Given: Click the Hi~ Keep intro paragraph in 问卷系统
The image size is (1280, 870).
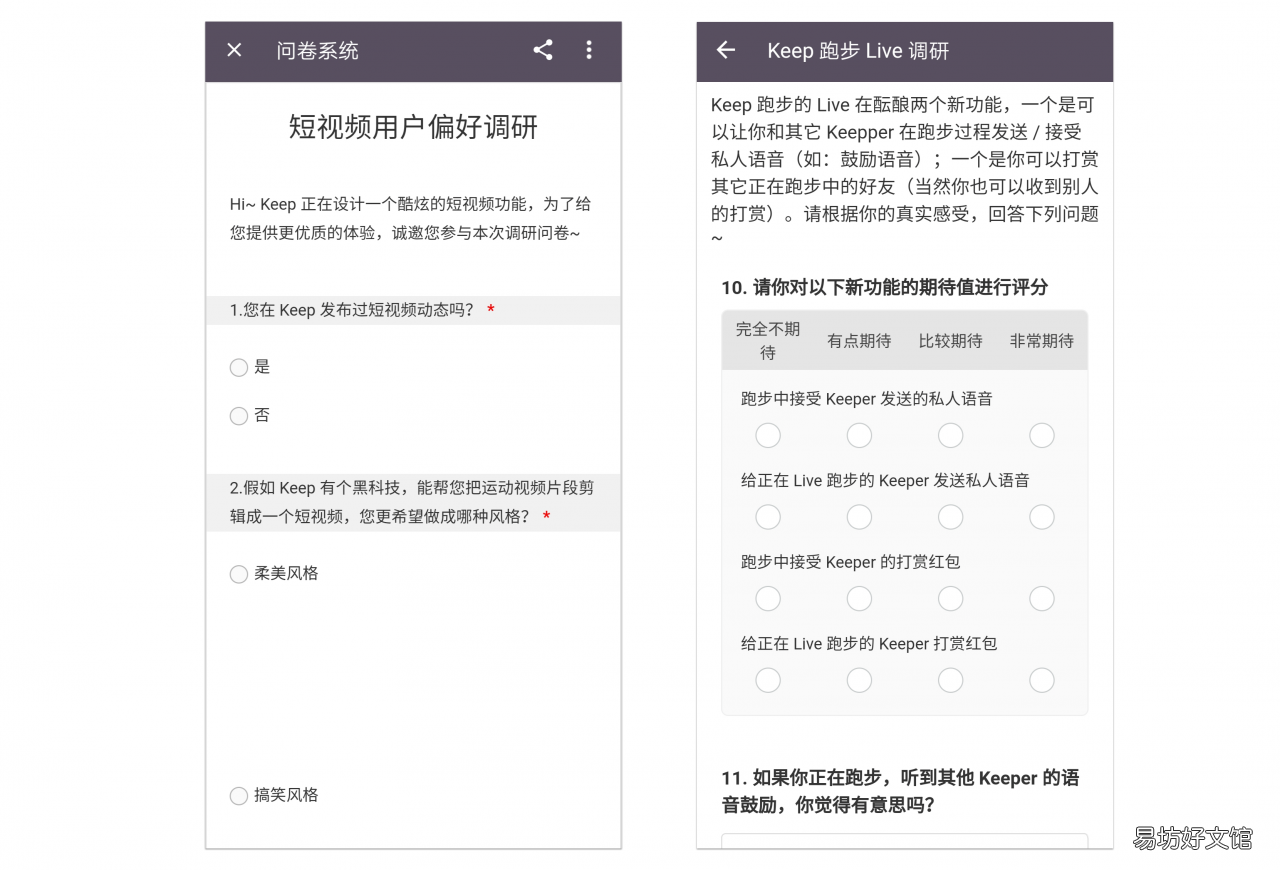Looking at the screenshot, I should (x=410, y=218).
